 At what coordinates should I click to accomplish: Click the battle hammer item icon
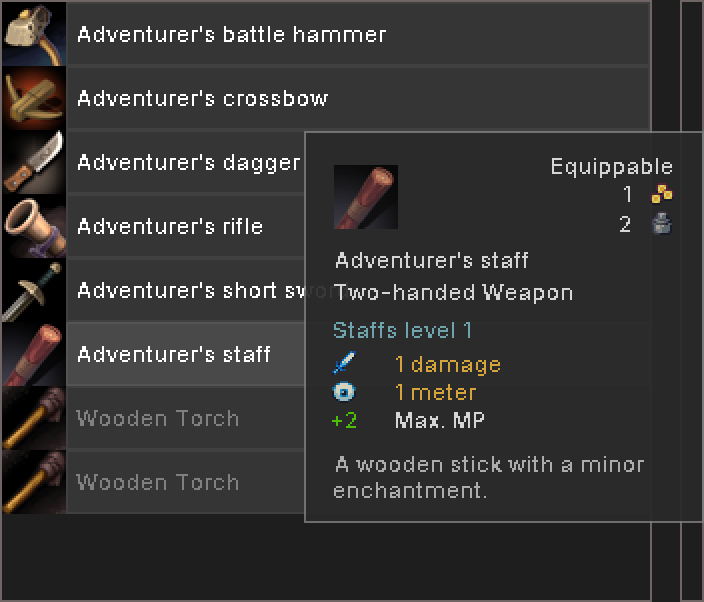click(34, 34)
